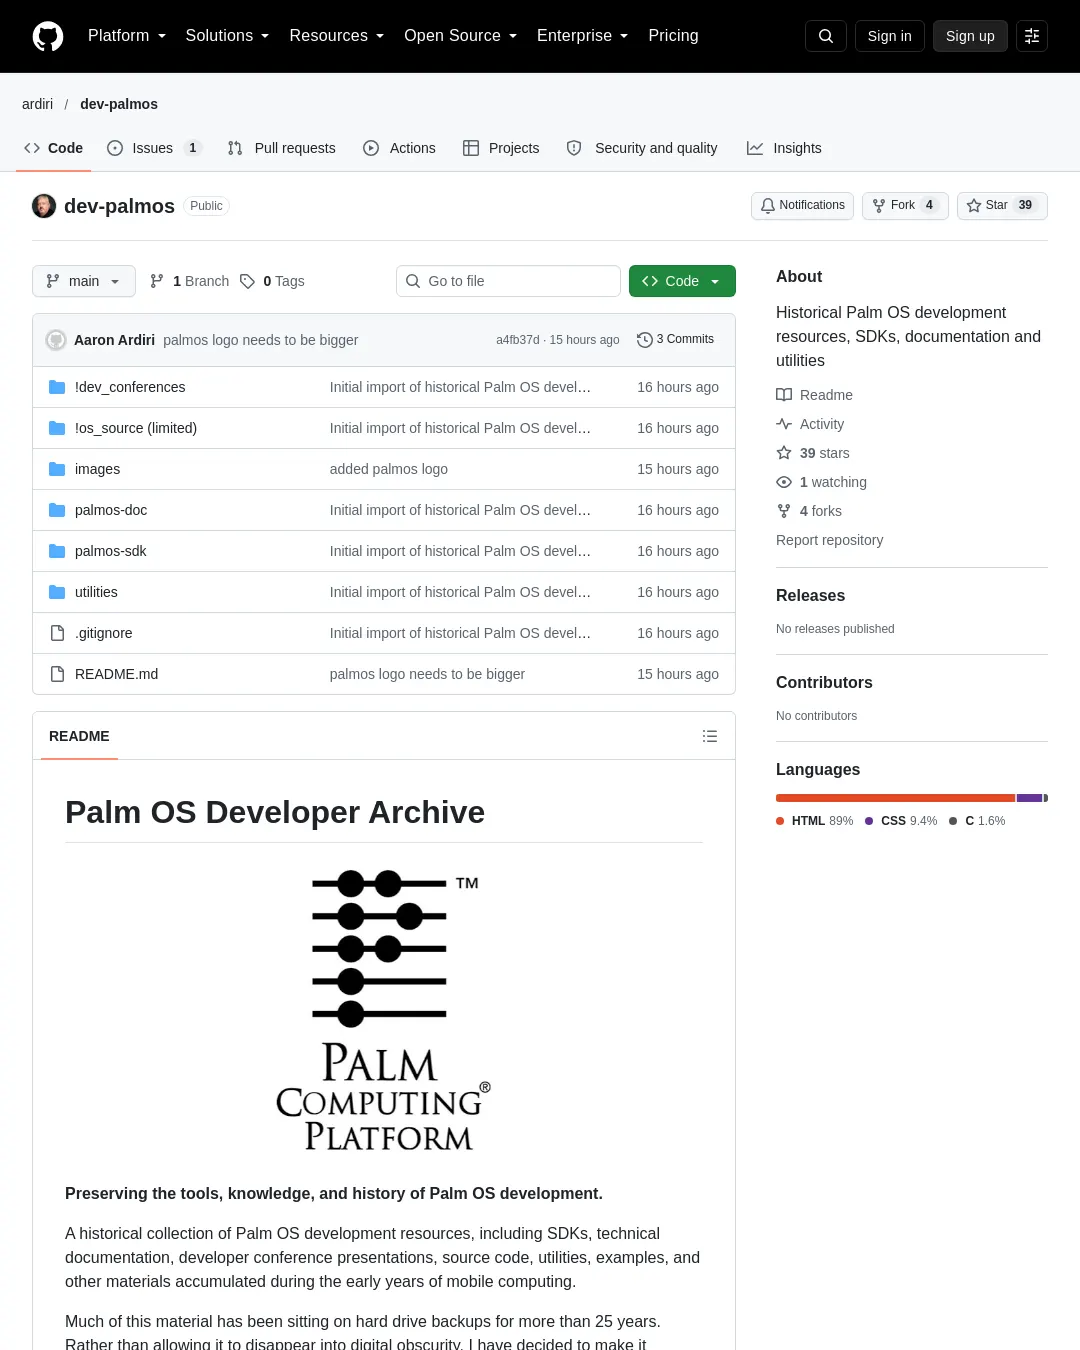Viewport: 1080px width, 1350px height.
Task: Click the dev-palmos owner avatar
Action: coord(44,206)
